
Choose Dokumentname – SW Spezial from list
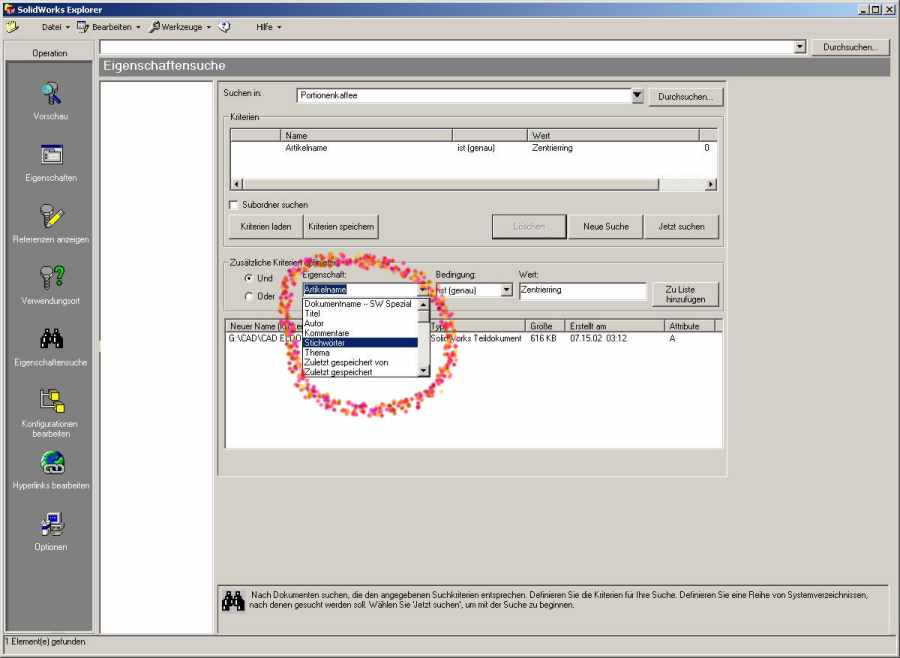click(x=360, y=304)
